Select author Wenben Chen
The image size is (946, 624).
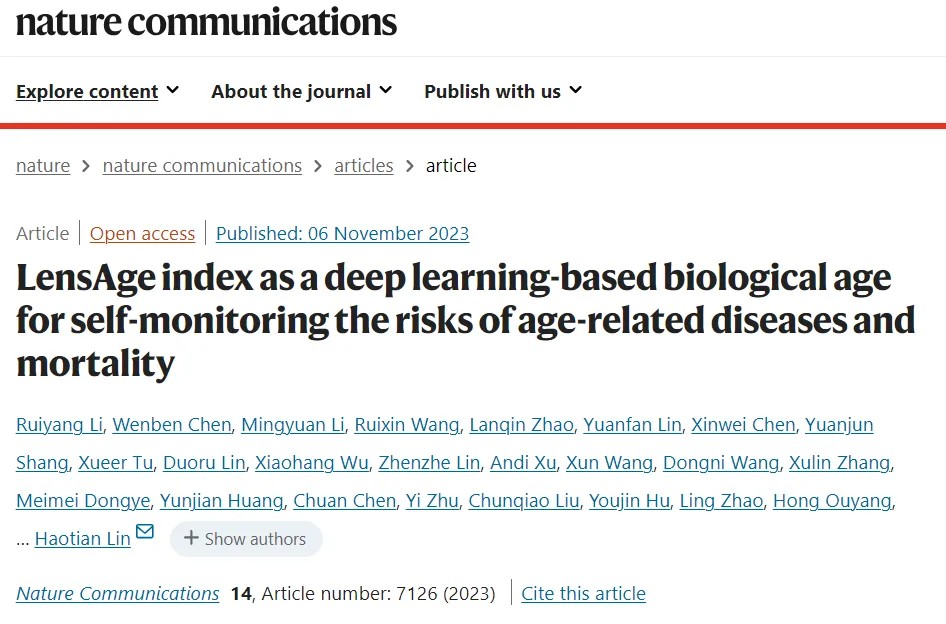click(172, 425)
